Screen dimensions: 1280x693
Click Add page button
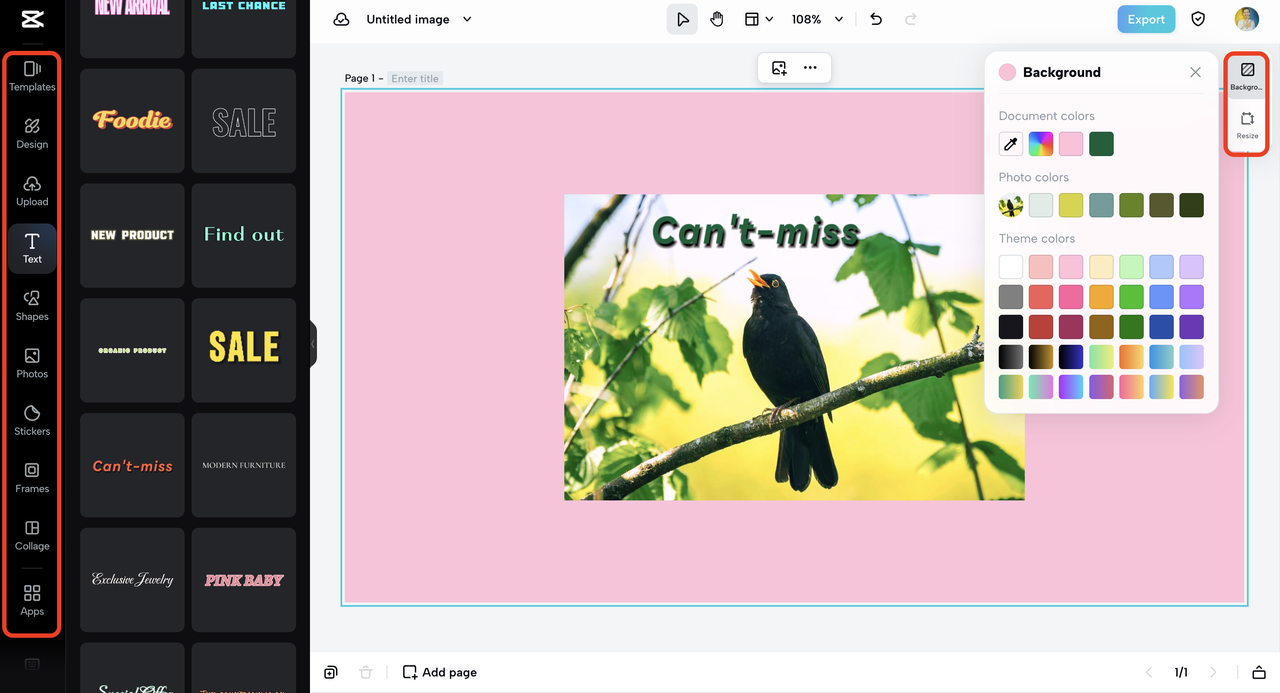pos(440,672)
